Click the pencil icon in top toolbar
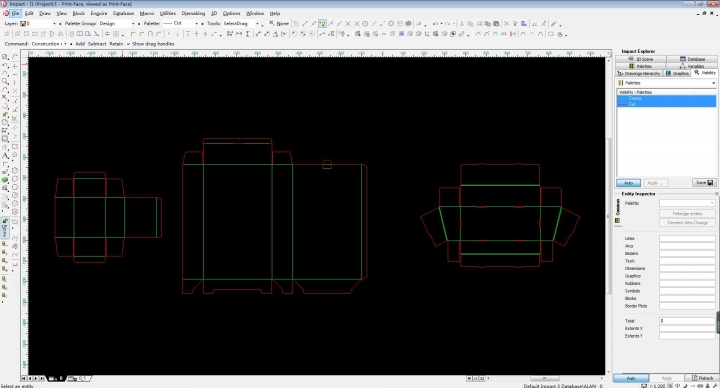The image size is (720, 388). coord(554,23)
